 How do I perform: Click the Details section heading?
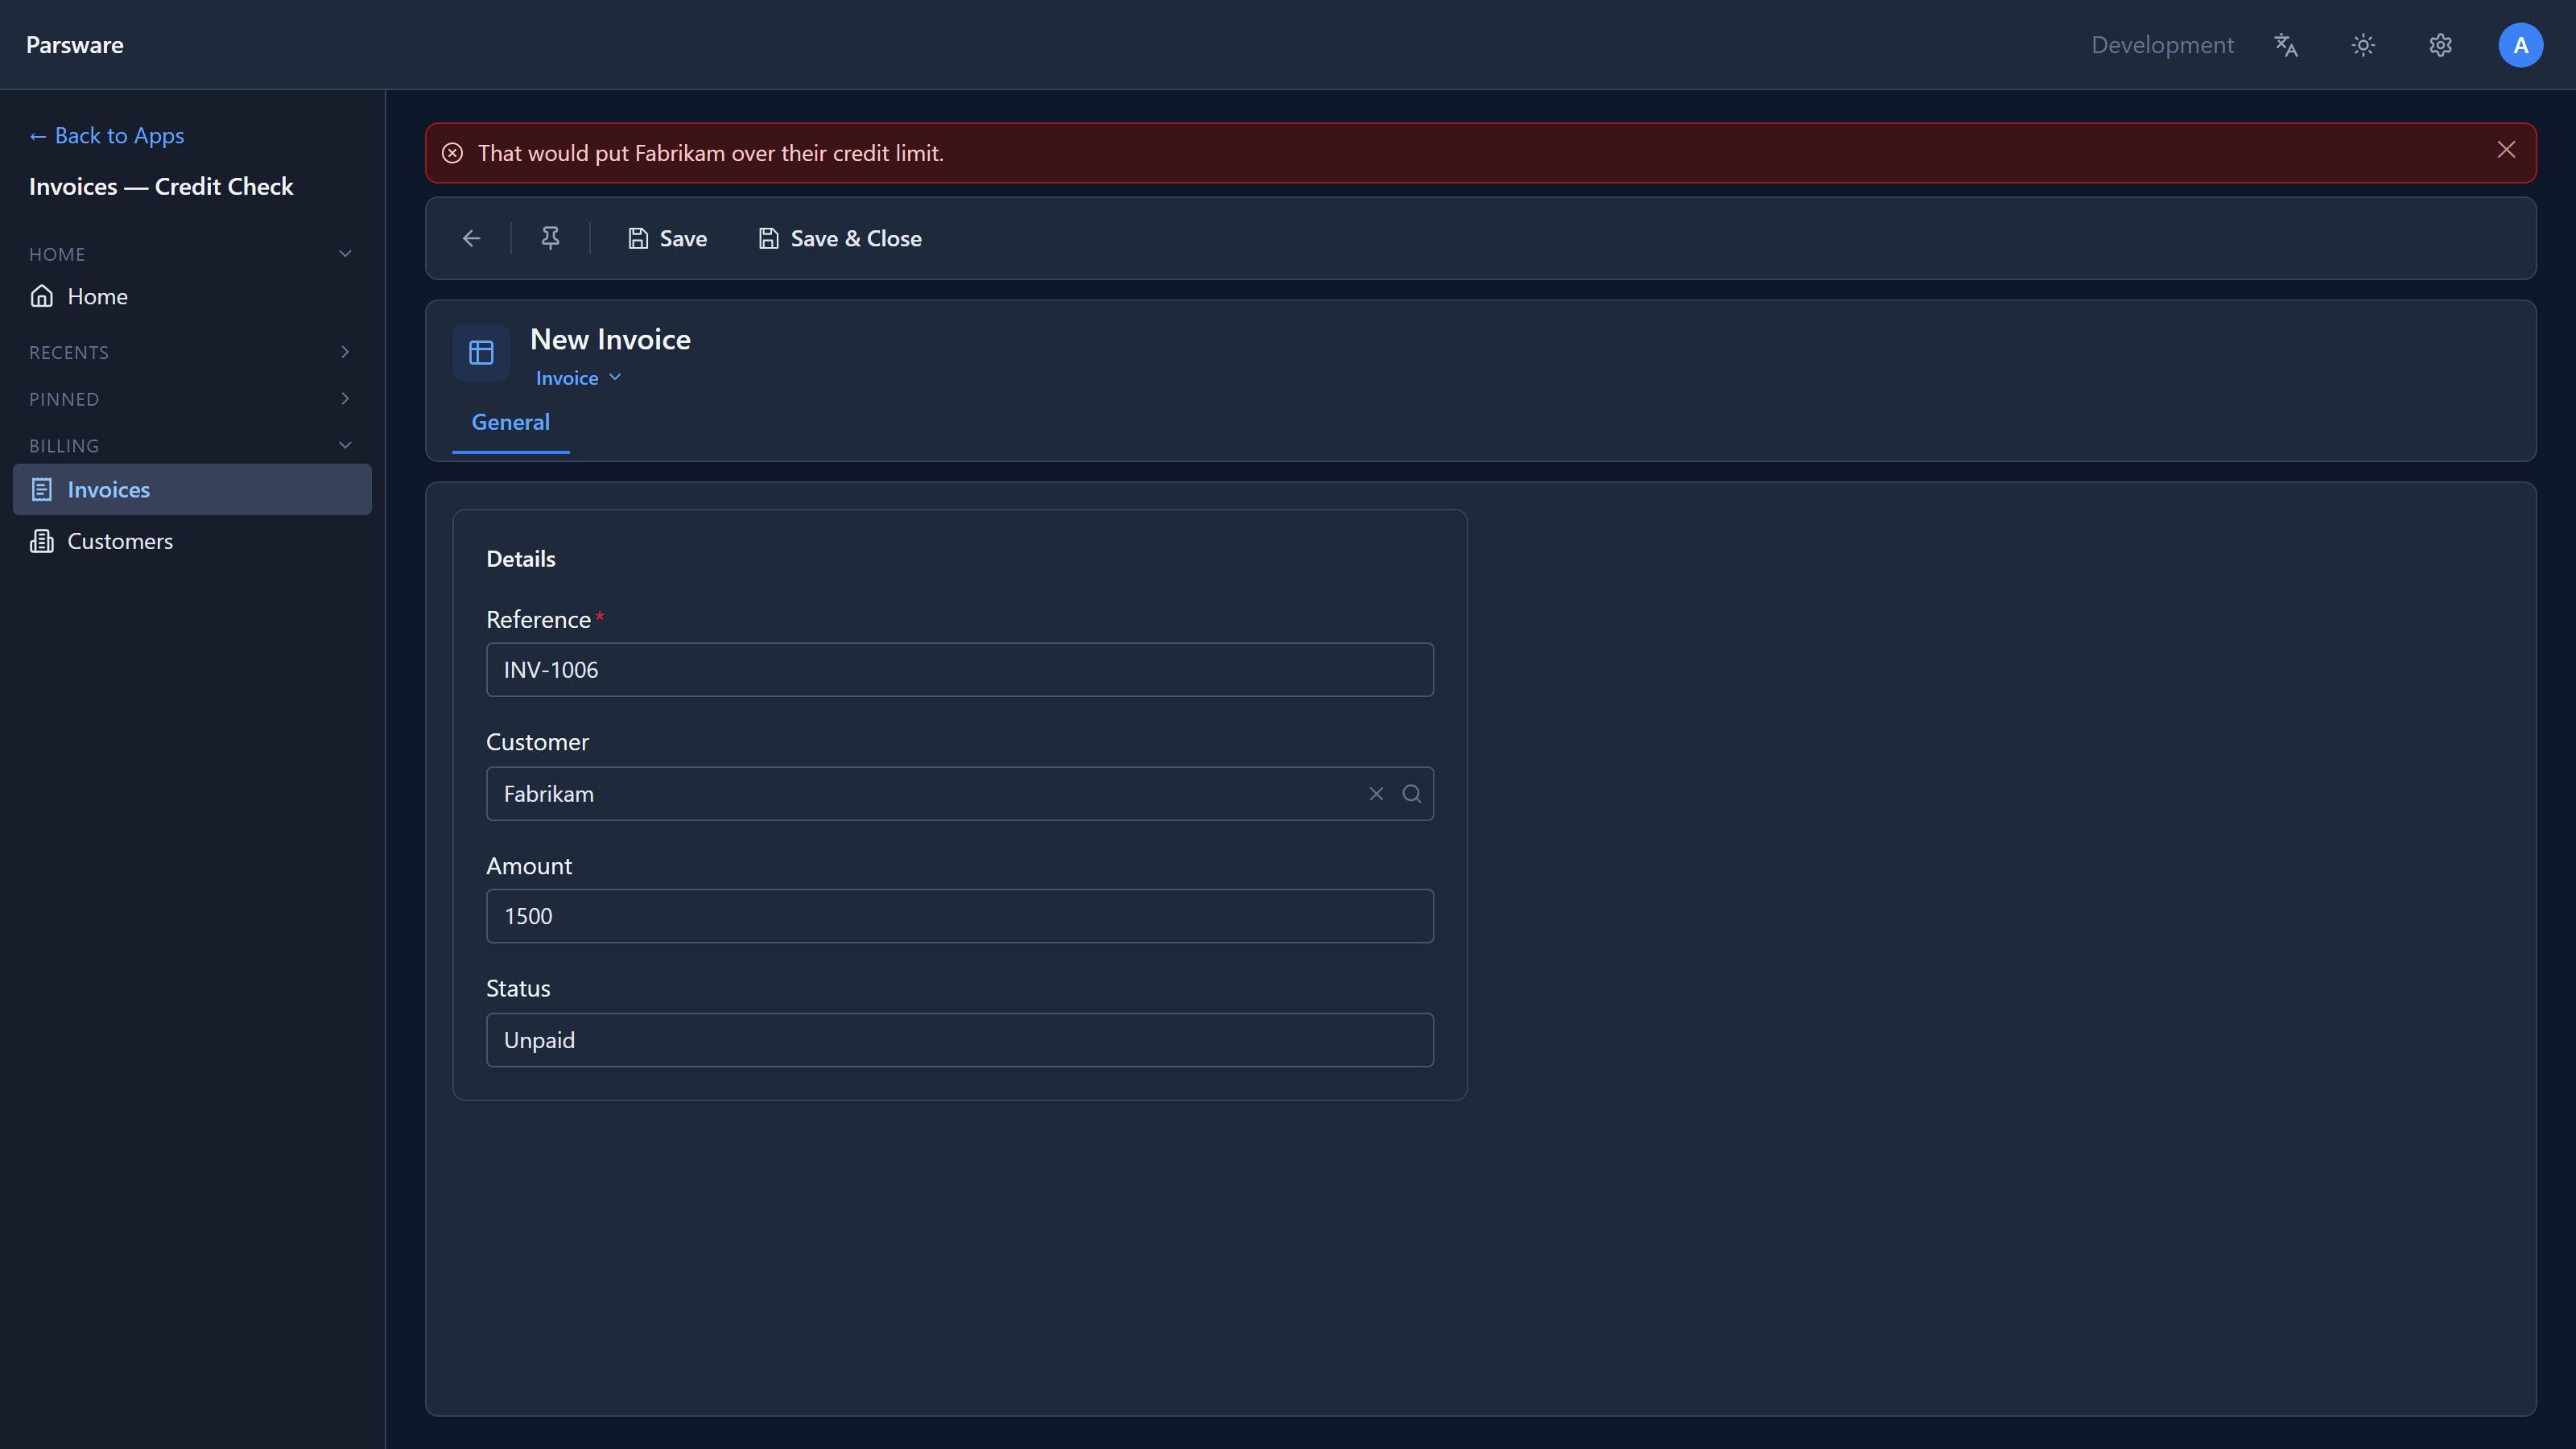pyautogui.click(x=521, y=559)
